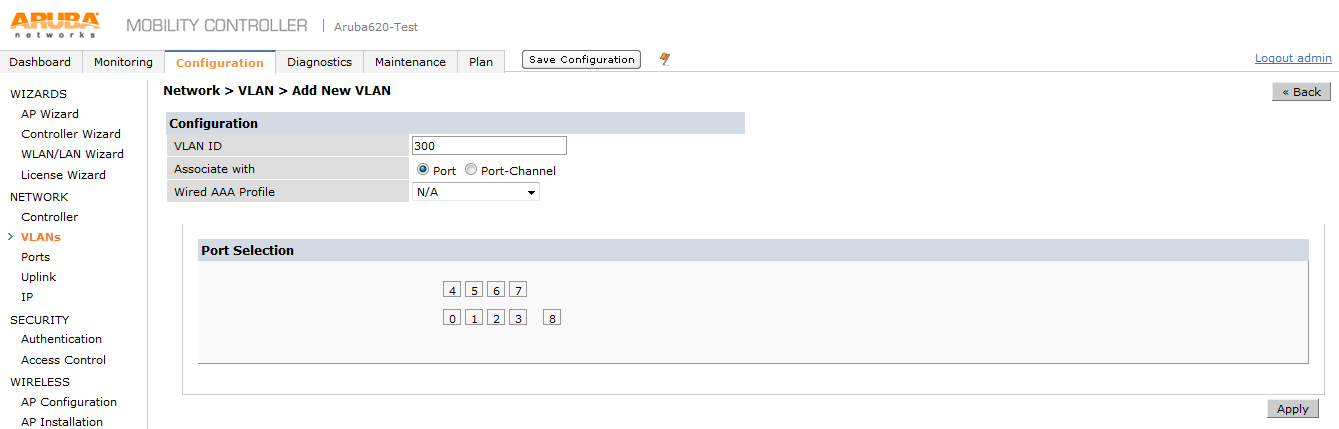
Task: Open the Wired AAA Profile dropdown
Action: (476, 191)
